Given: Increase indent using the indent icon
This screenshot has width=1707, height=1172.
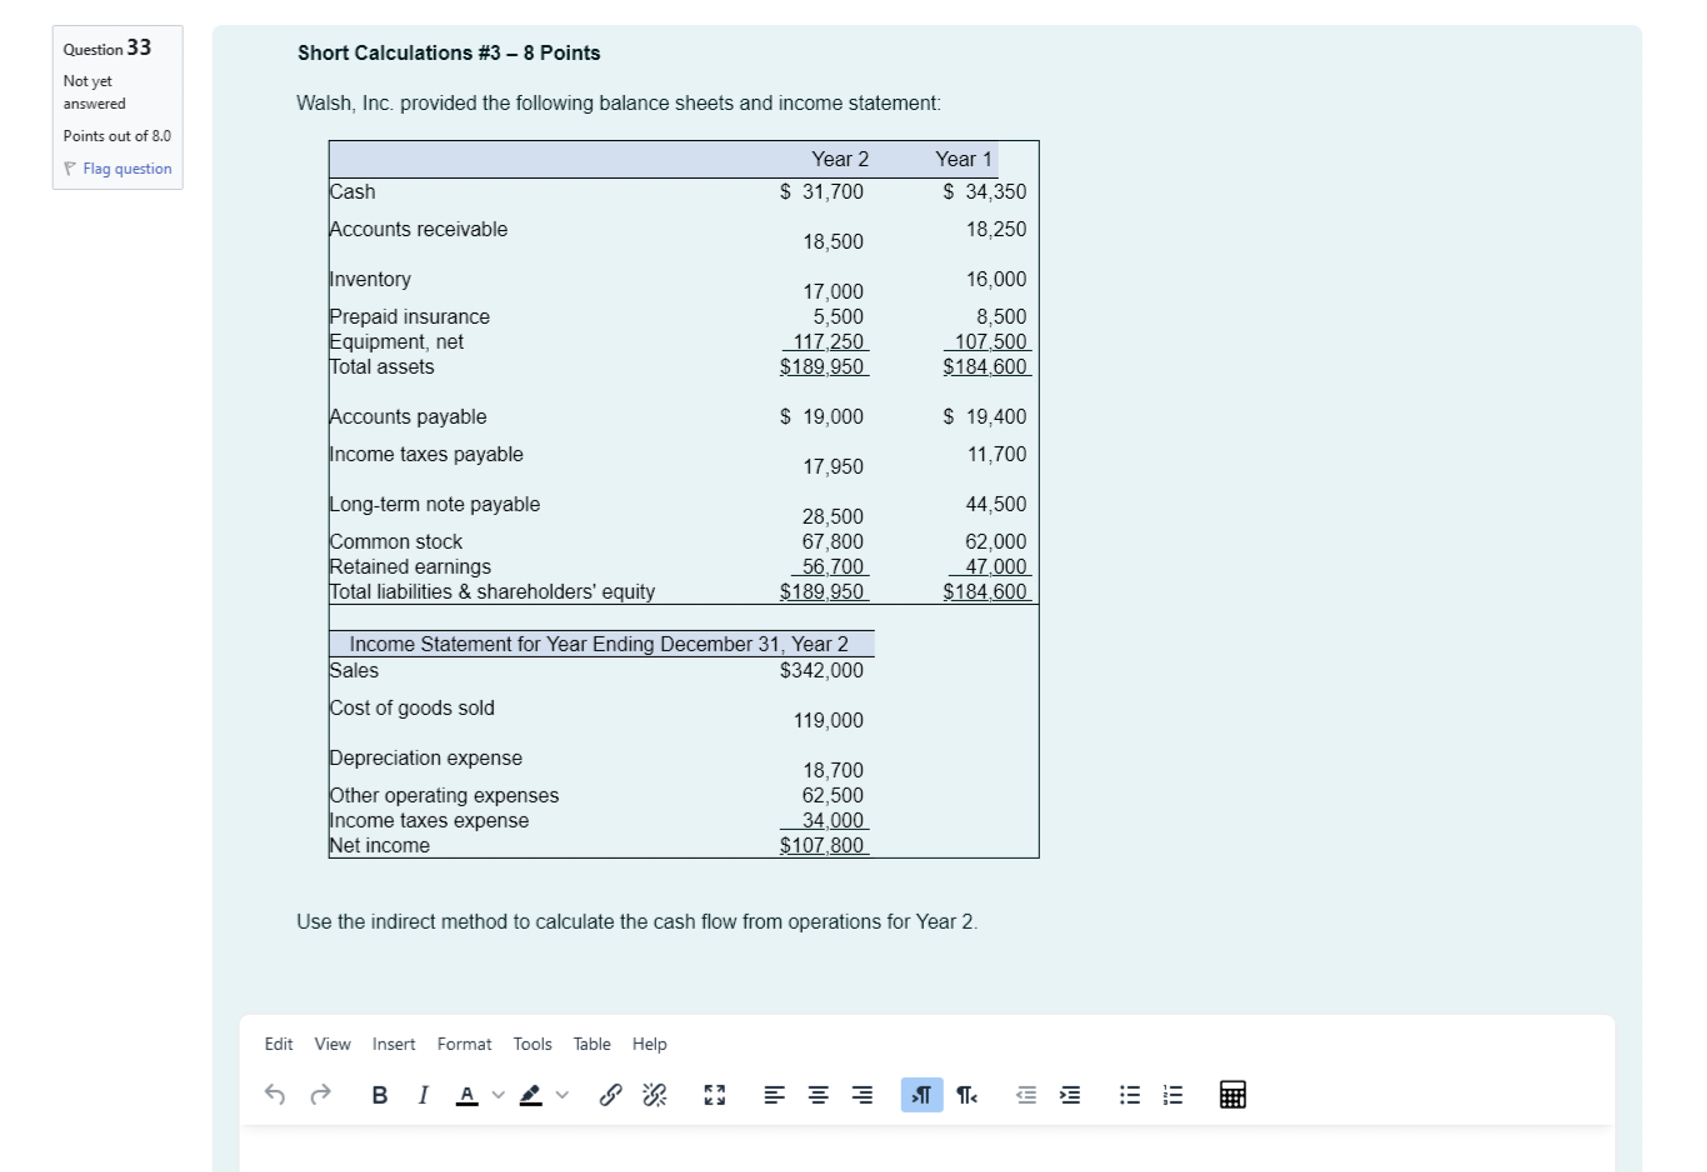Looking at the screenshot, I should pos(1069,1095).
